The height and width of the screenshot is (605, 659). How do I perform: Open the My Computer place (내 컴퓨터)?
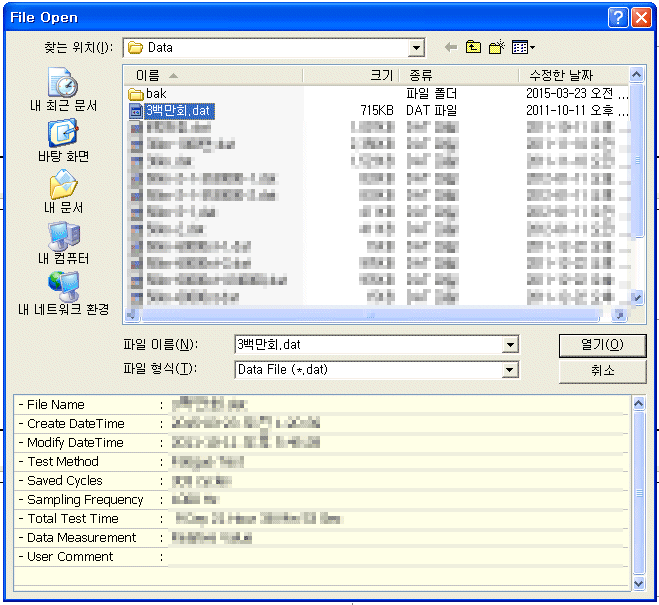63,243
